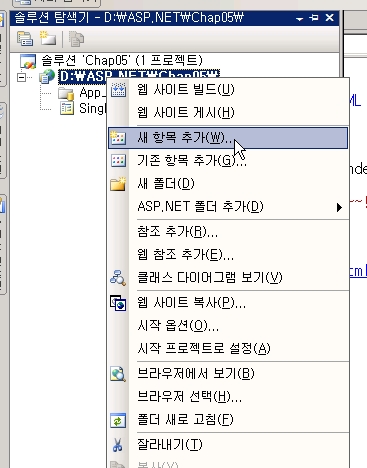Click the App_ data folder icon

(66, 93)
